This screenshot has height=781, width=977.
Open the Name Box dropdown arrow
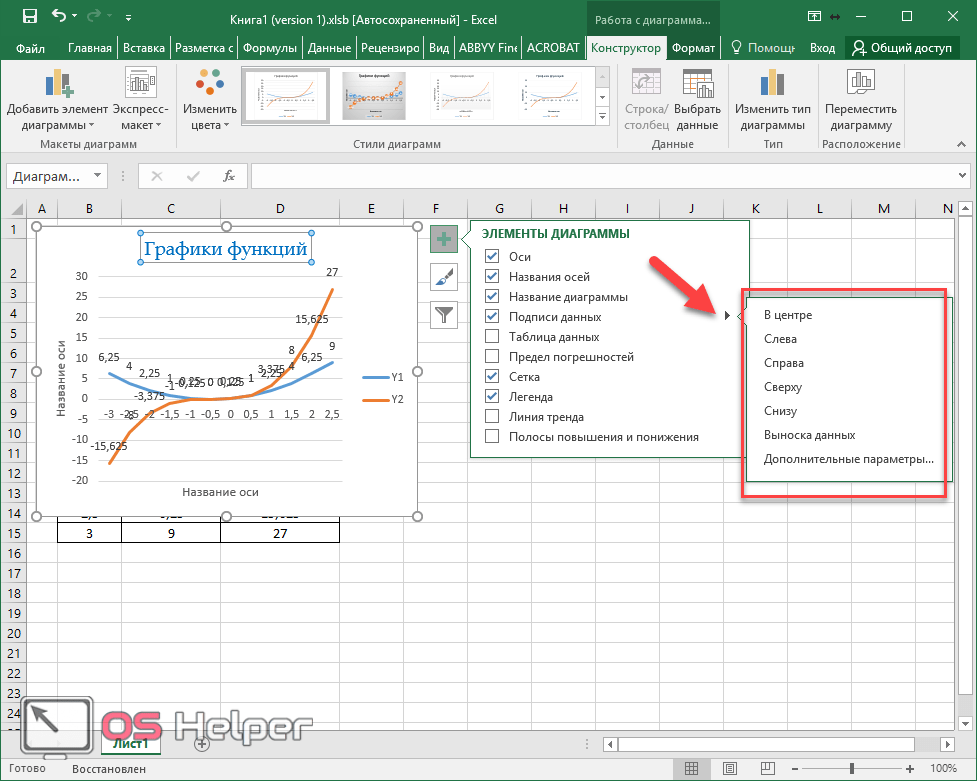pos(97,176)
